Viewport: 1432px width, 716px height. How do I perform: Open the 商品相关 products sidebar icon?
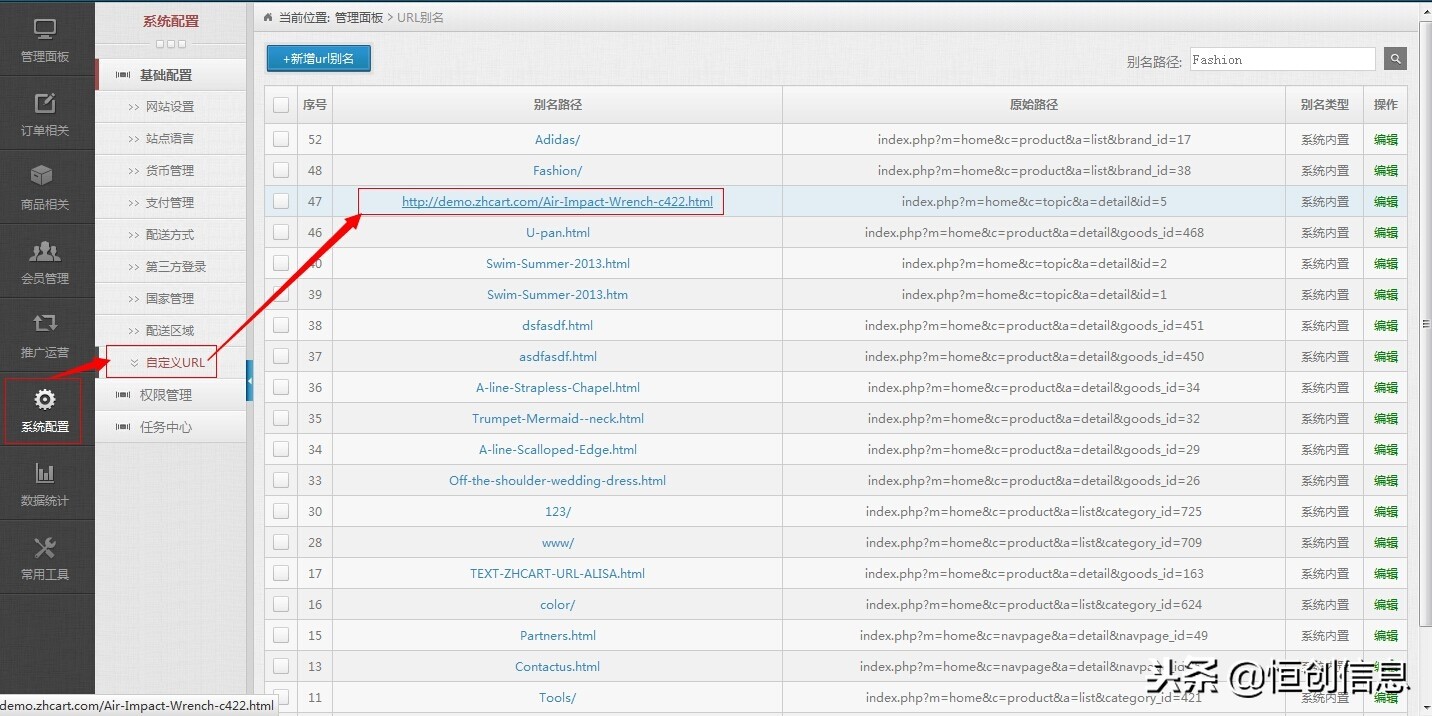click(45, 188)
